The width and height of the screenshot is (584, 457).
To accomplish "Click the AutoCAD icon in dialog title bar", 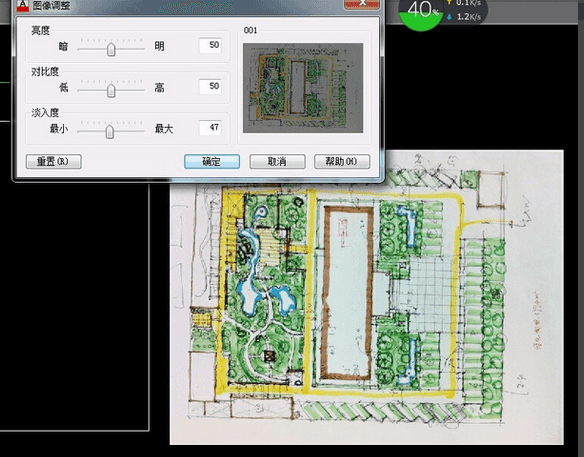I will [23, 5].
